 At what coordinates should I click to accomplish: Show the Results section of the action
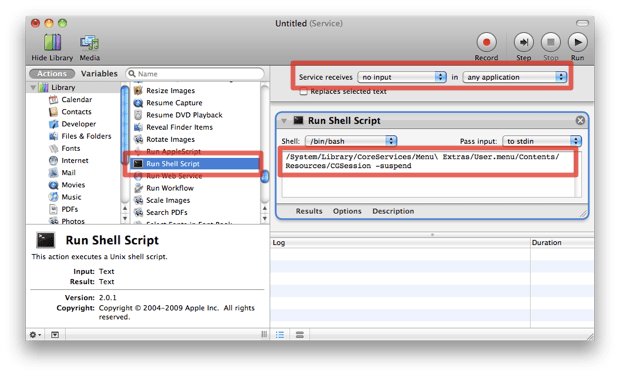point(309,211)
